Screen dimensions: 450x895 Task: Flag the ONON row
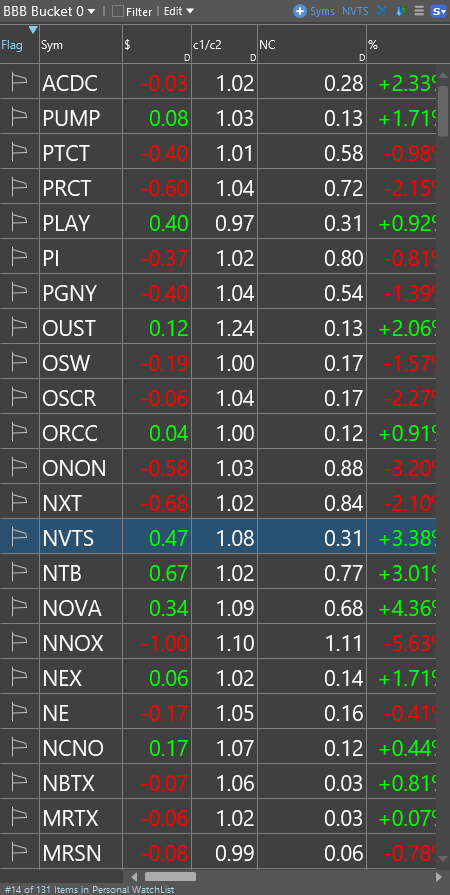(19, 468)
